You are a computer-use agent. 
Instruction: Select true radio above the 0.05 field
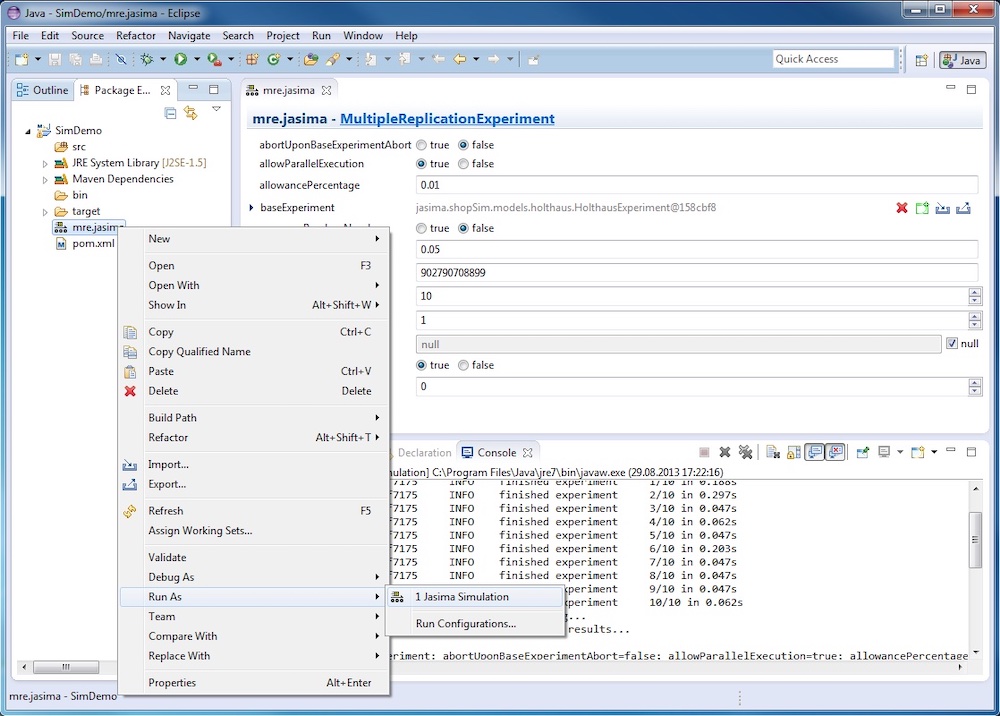point(422,228)
